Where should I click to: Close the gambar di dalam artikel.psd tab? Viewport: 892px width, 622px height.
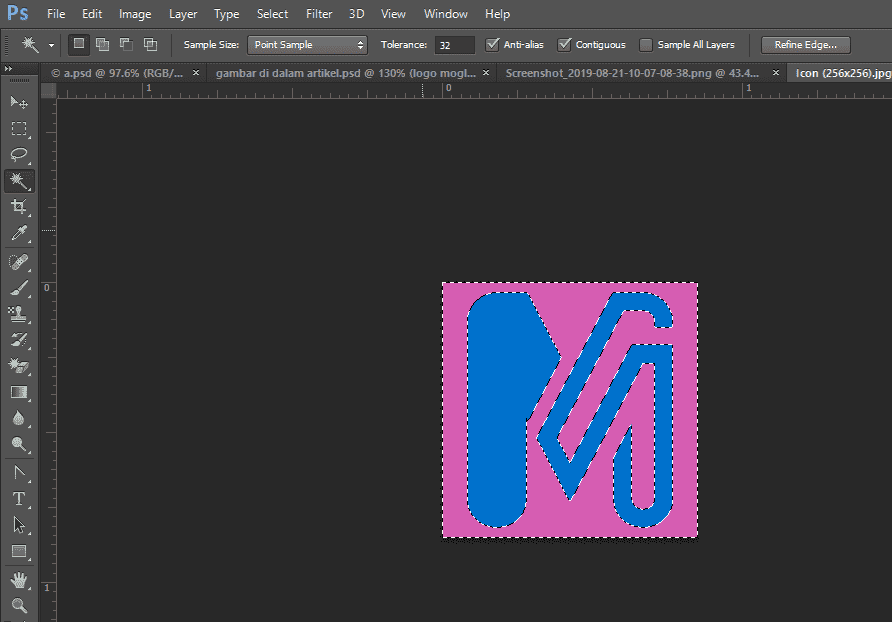(x=486, y=73)
